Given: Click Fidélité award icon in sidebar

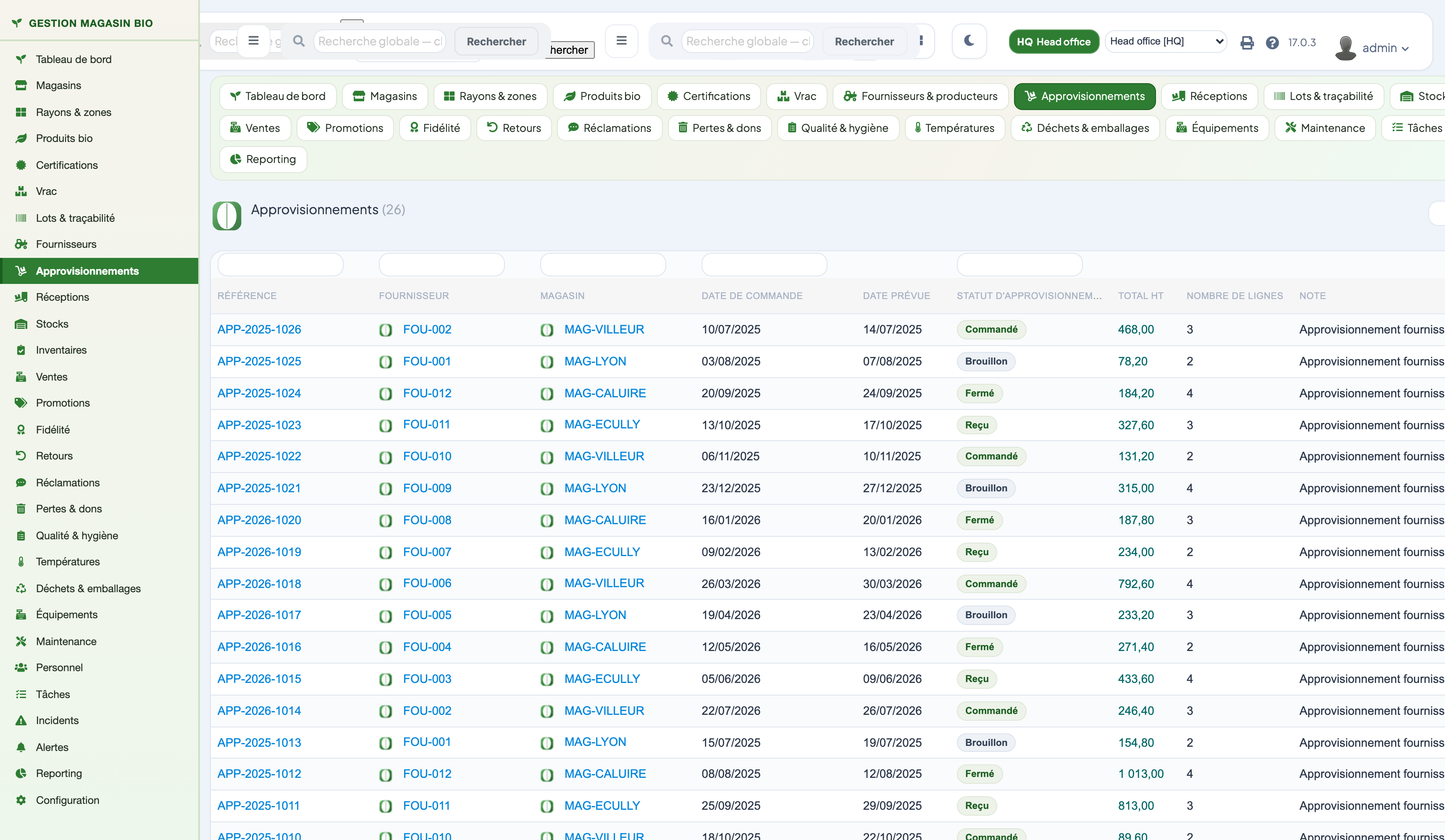Looking at the screenshot, I should coord(21,430).
